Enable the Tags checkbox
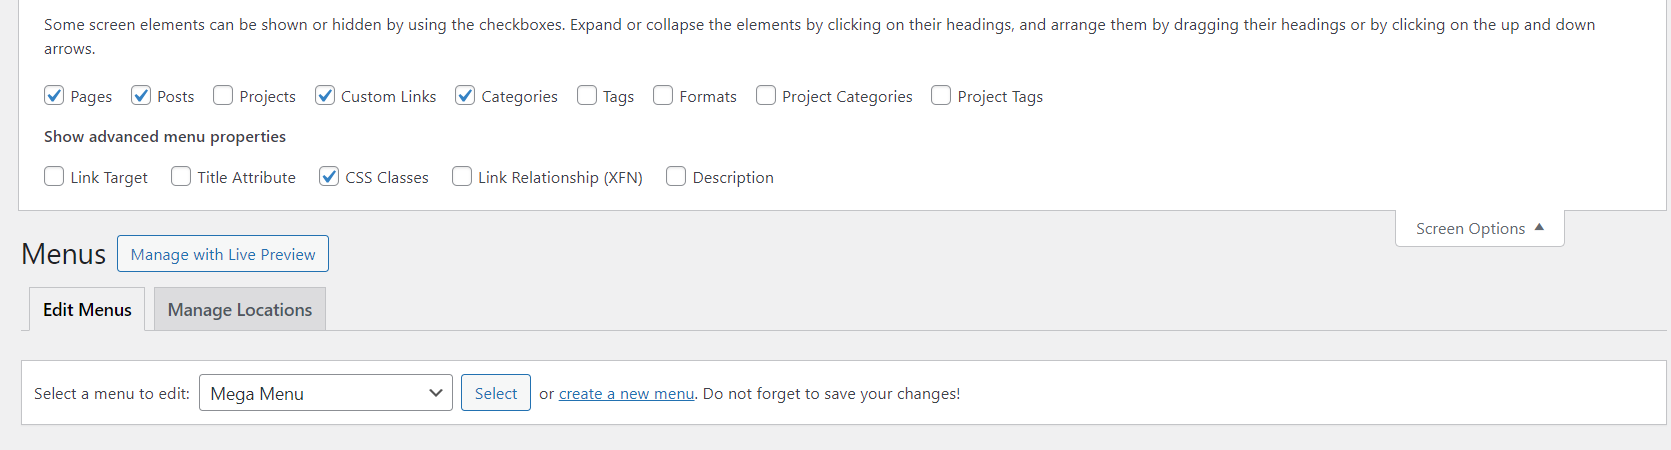Viewport: 1671px width, 450px height. [587, 96]
